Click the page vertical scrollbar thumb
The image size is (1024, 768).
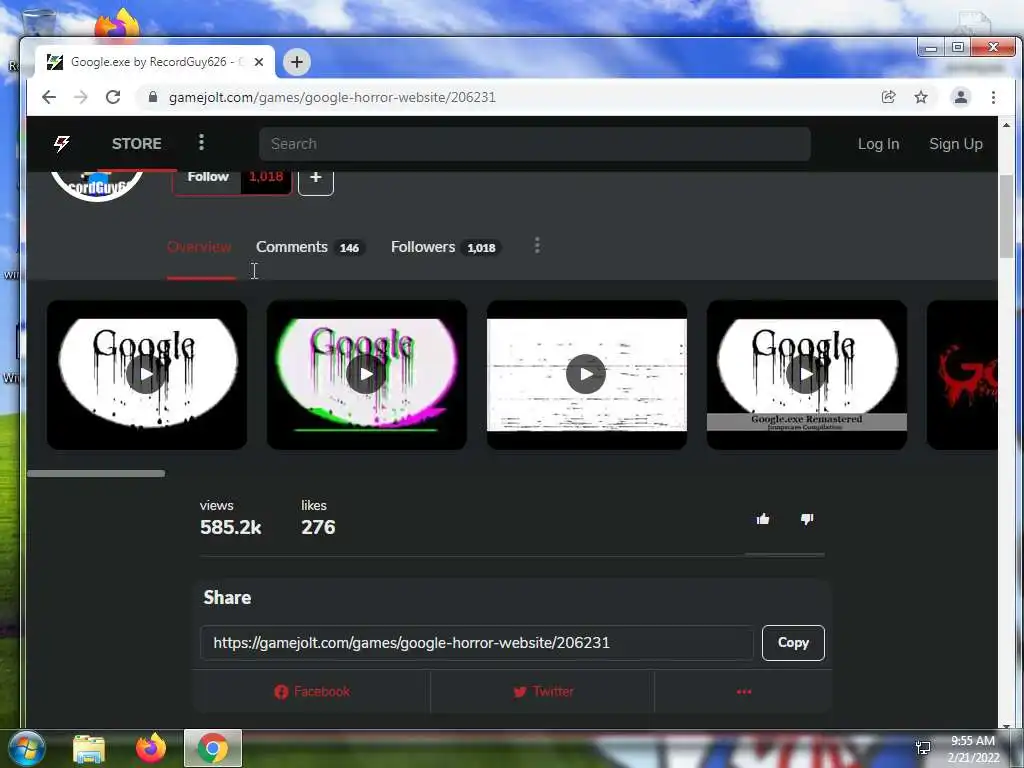click(x=1006, y=216)
